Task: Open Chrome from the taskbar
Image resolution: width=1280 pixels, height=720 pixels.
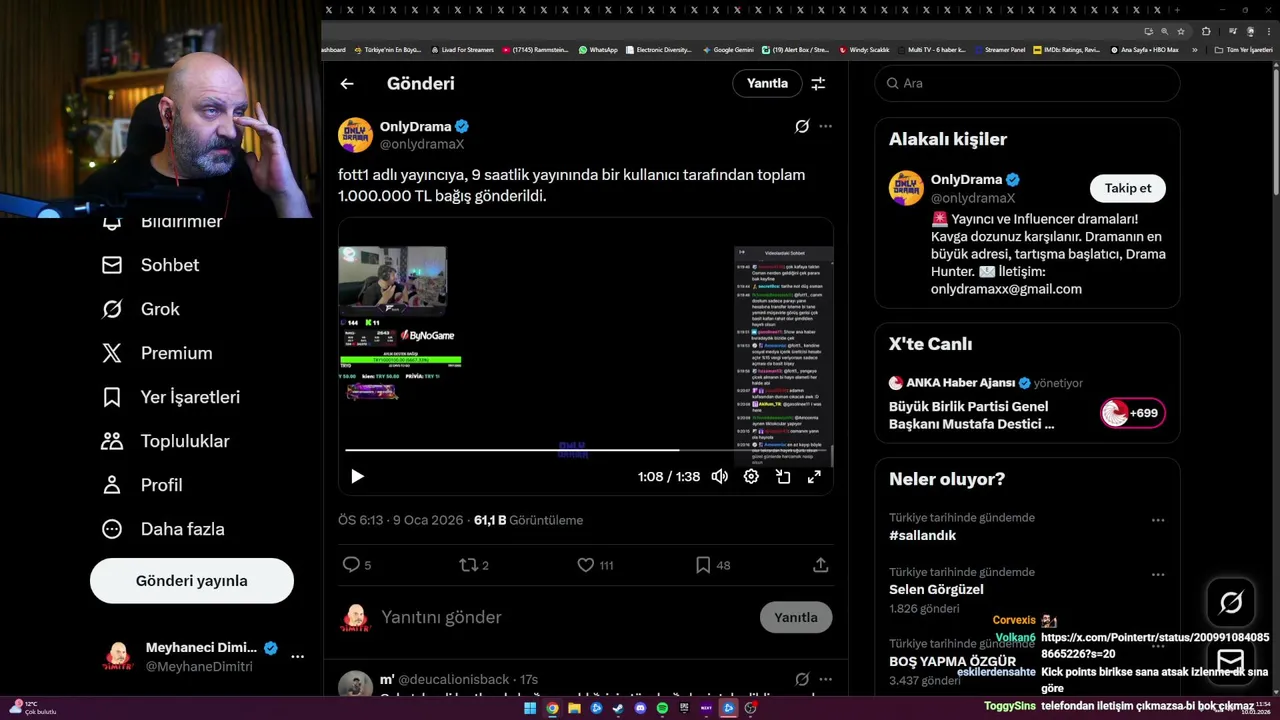Action: coord(552,708)
